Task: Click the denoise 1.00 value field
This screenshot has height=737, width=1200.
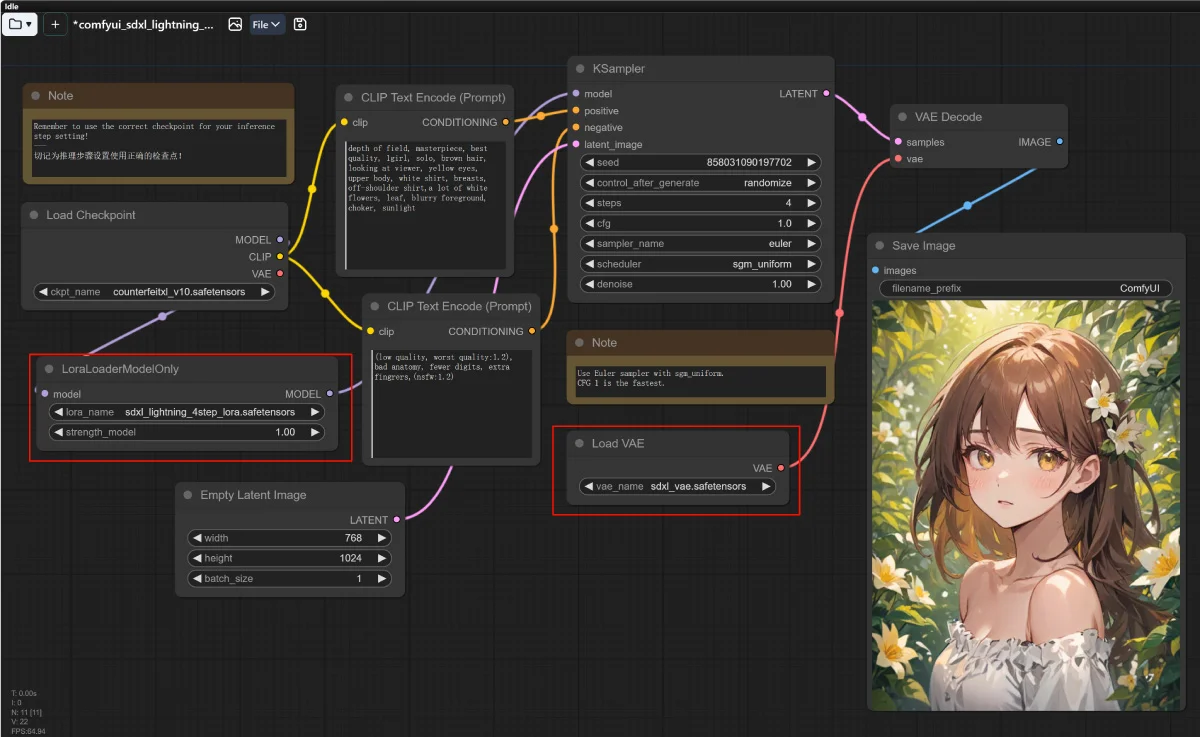Action: (x=700, y=284)
